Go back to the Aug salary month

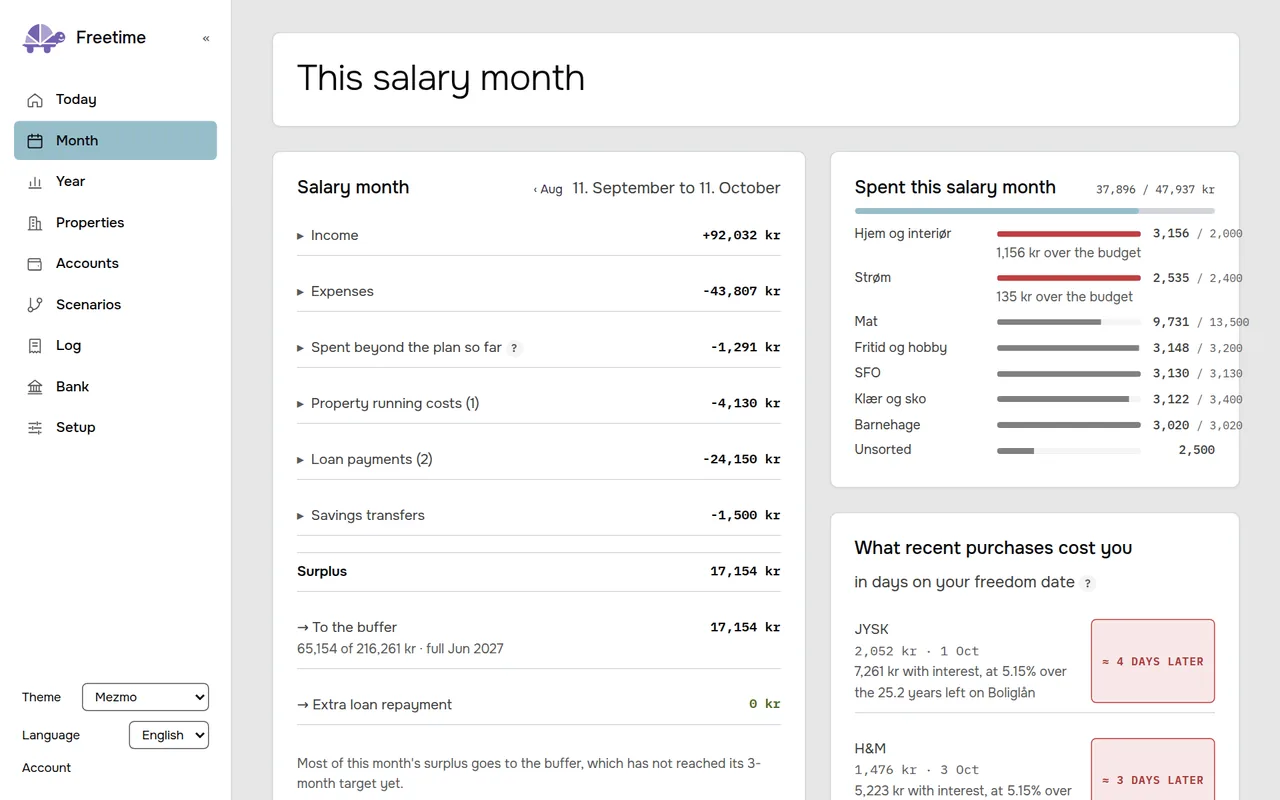548,189
